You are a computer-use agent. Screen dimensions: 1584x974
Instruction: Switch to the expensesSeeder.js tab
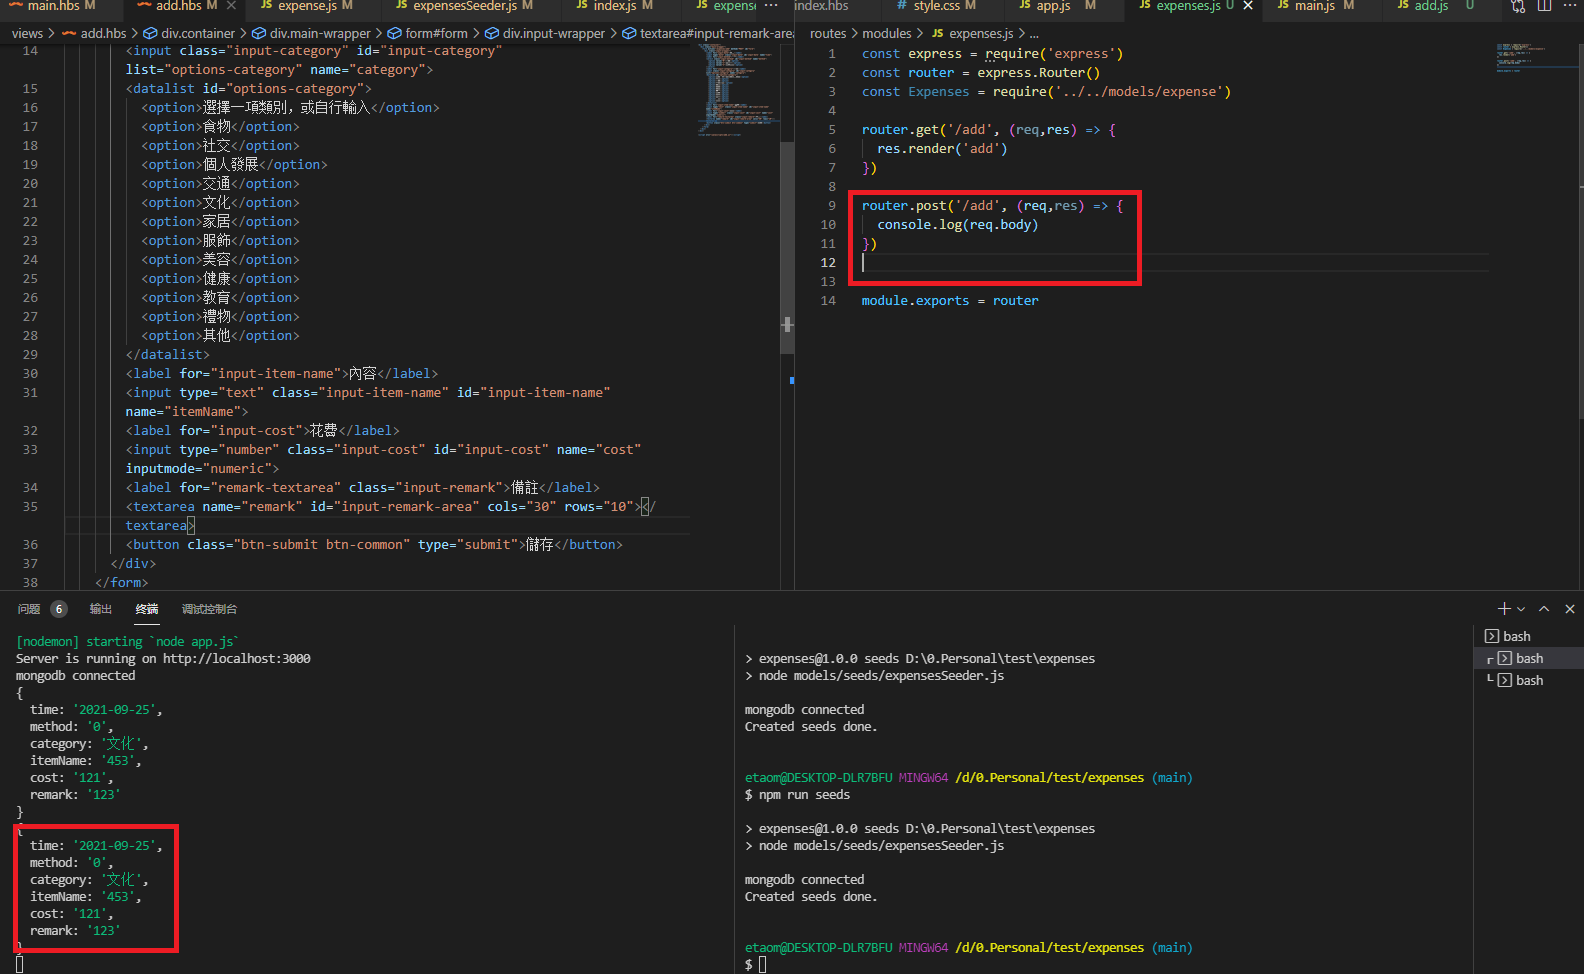(464, 6)
